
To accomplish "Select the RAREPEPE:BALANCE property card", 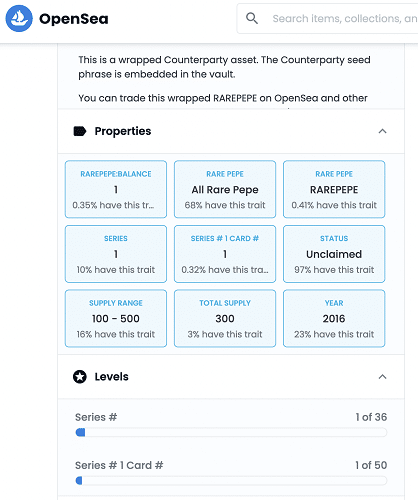I will click(116, 189).
